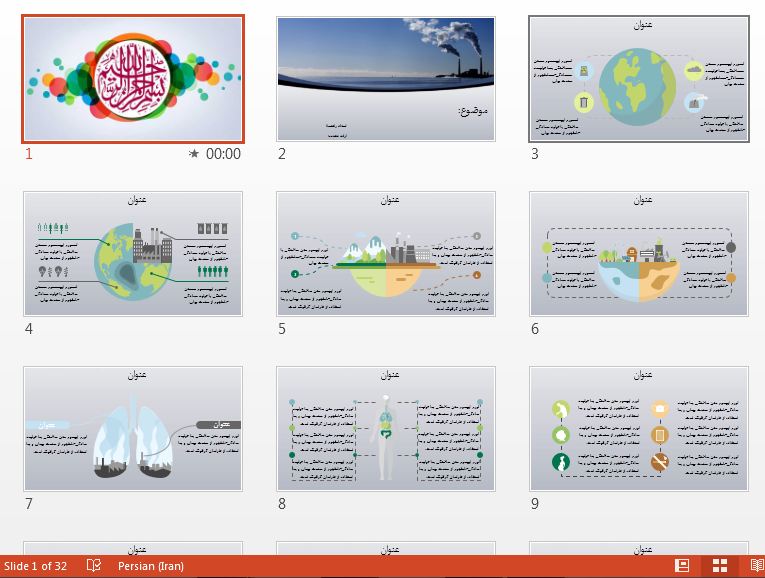
Task: Click the Persian (Iran) language indicator
Action: click(x=150, y=566)
